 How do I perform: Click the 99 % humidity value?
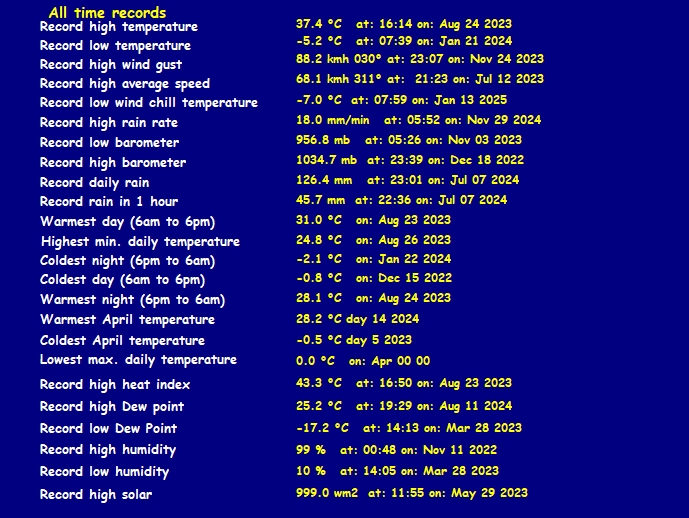pos(396,450)
